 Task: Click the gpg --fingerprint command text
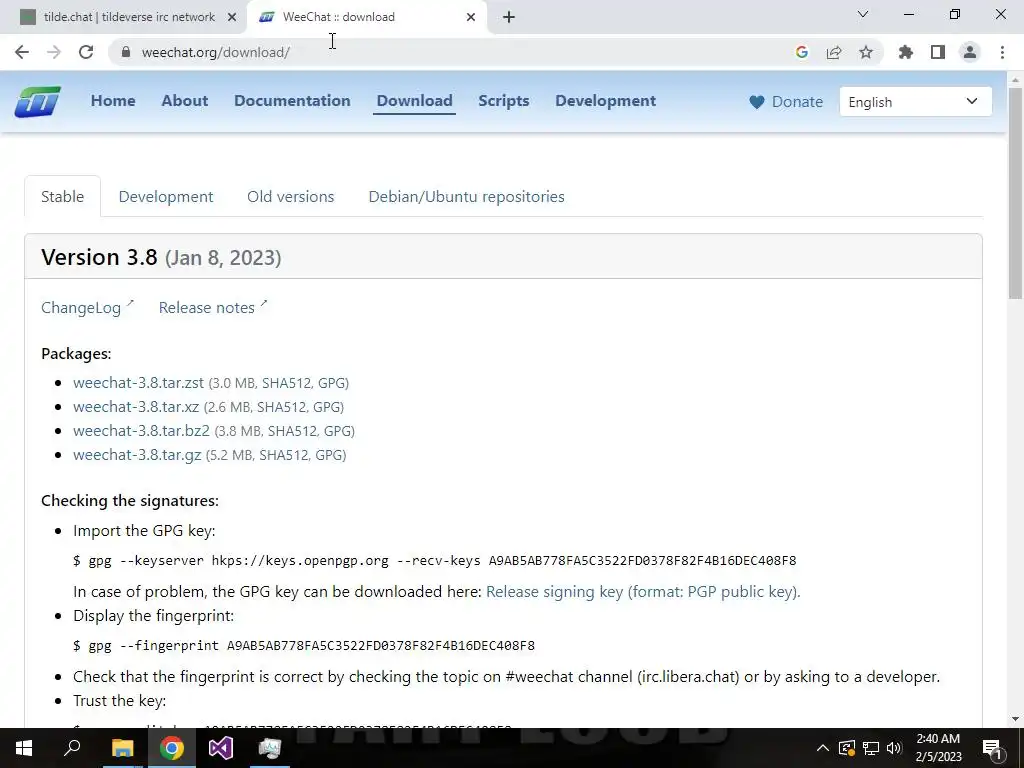pos(304,646)
